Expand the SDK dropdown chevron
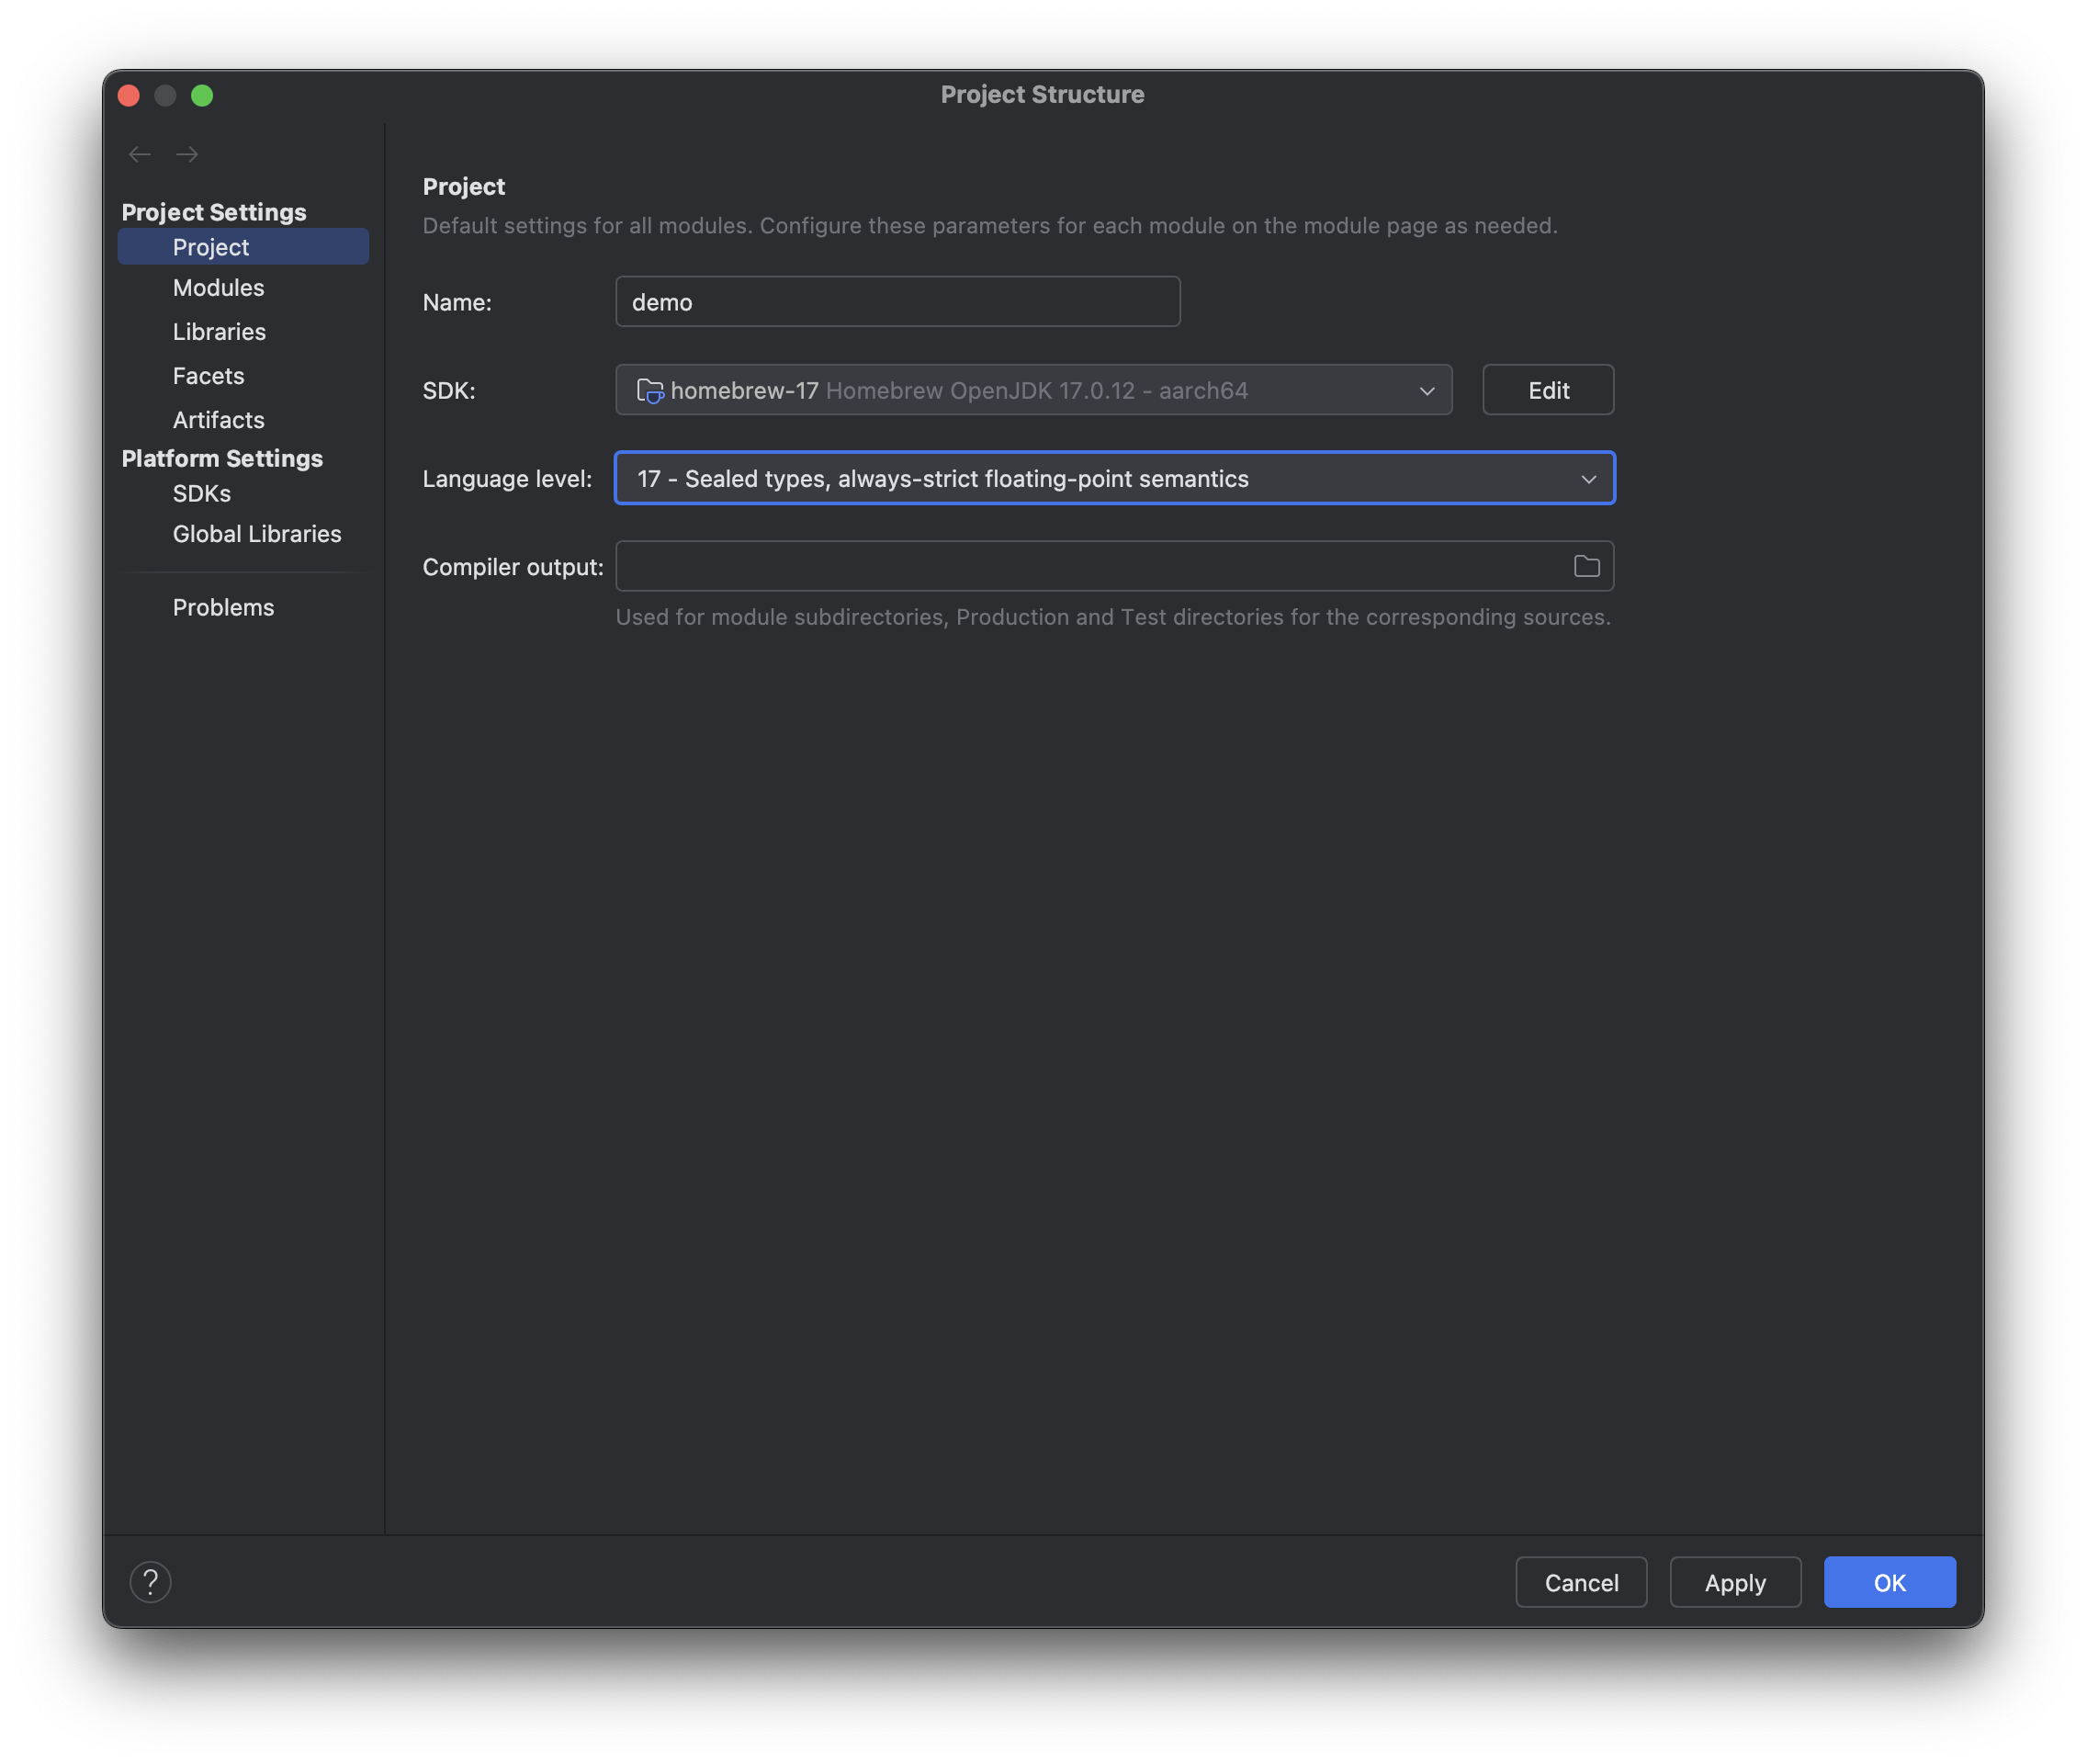The height and width of the screenshot is (1764, 2087). [1427, 391]
